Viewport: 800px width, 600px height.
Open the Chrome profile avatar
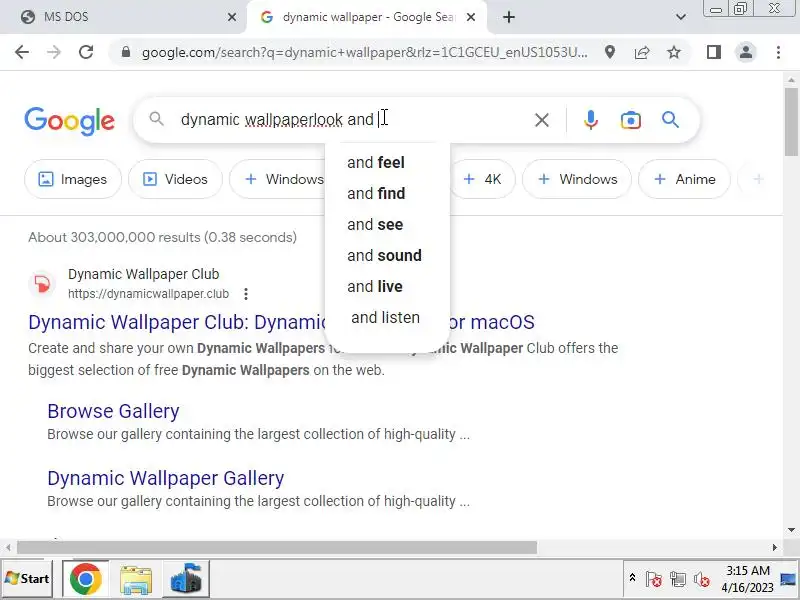coord(746,52)
